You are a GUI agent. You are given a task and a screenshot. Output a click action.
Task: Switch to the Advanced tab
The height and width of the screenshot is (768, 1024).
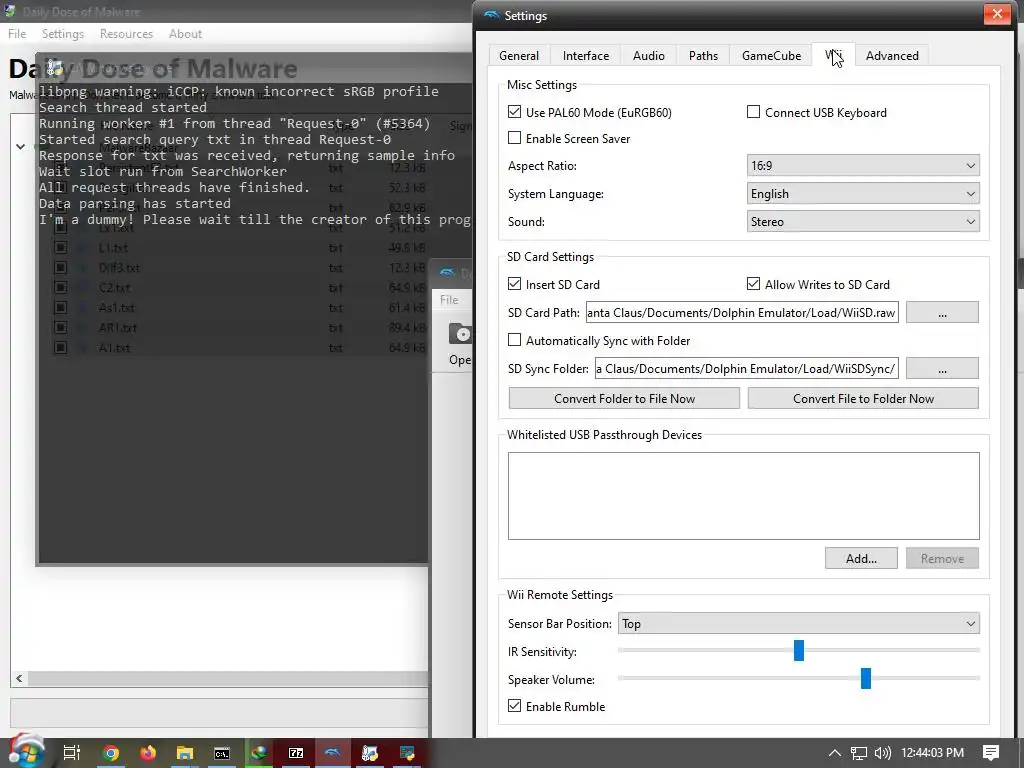892,56
